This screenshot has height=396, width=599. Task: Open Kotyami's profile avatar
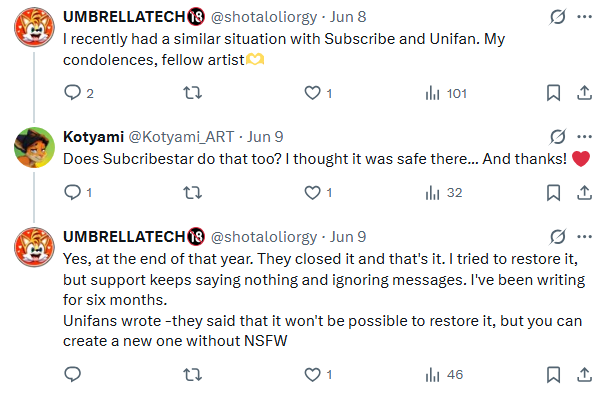34,147
